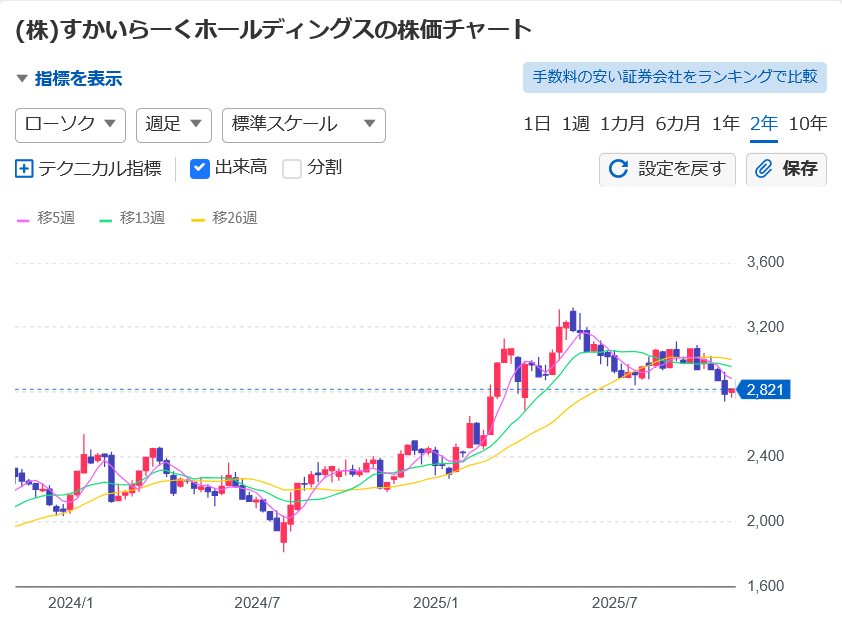Click the paperclip icon on 保存
This screenshot has height=617, width=842.
764,169
